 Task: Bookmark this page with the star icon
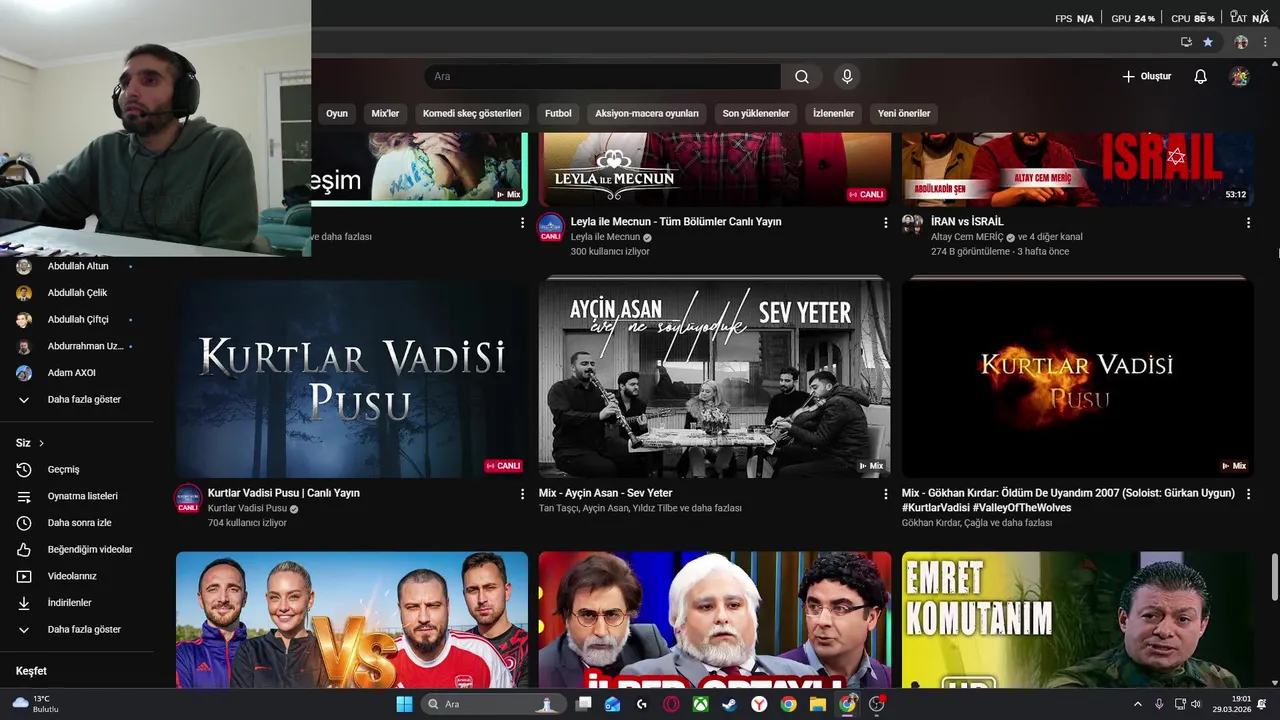tap(1208, 42)
